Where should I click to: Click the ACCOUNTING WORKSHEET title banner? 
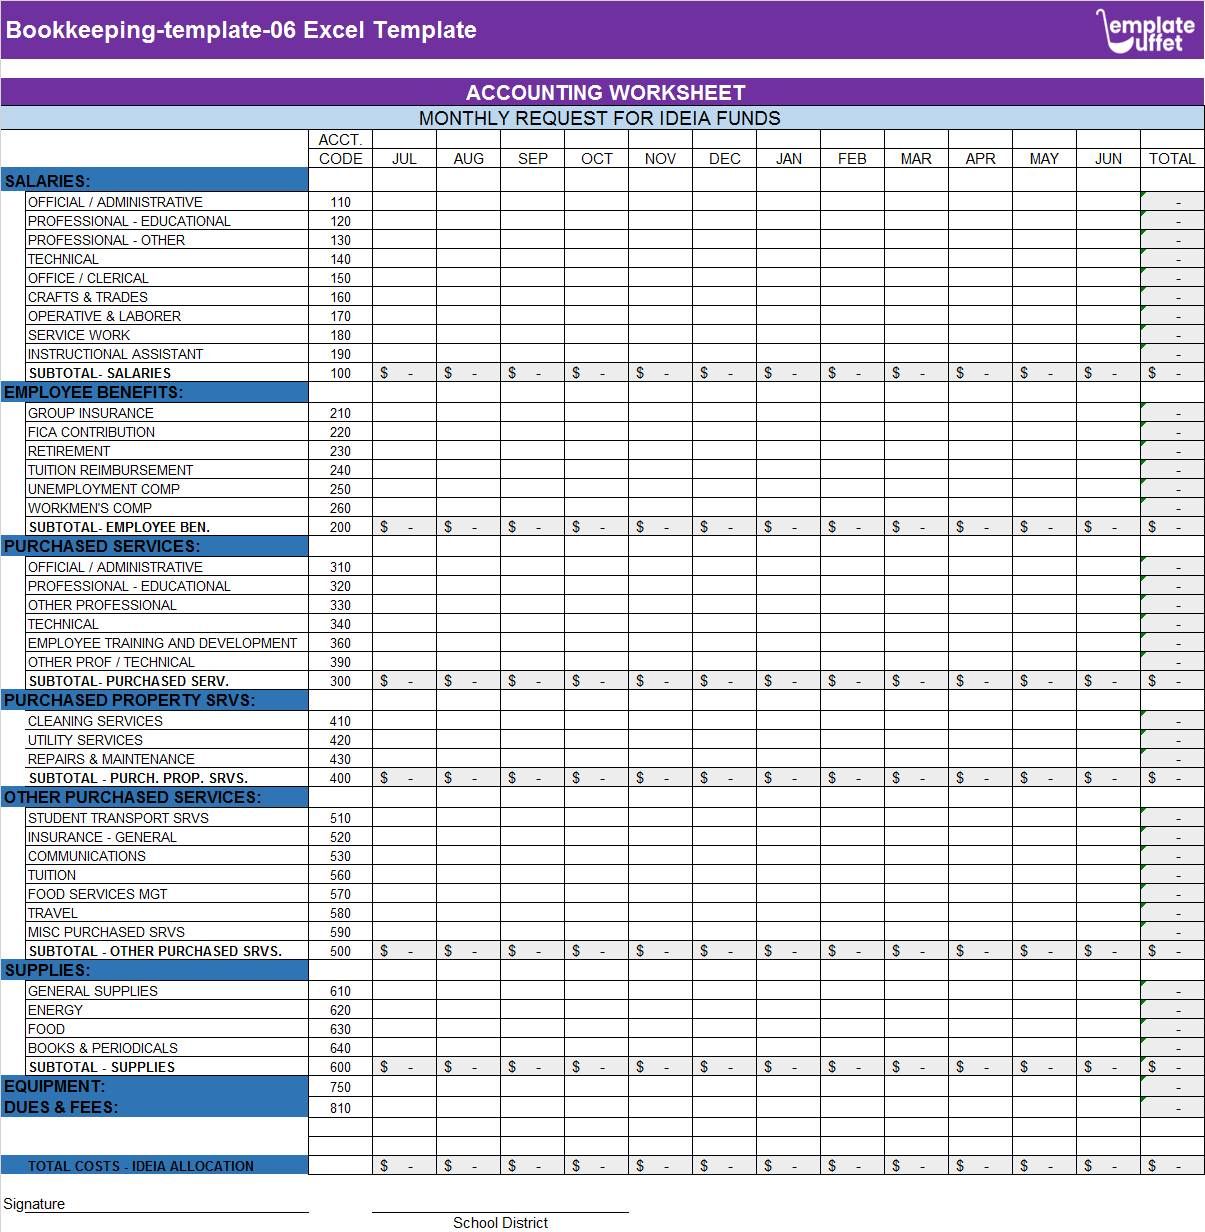[602, 92]
